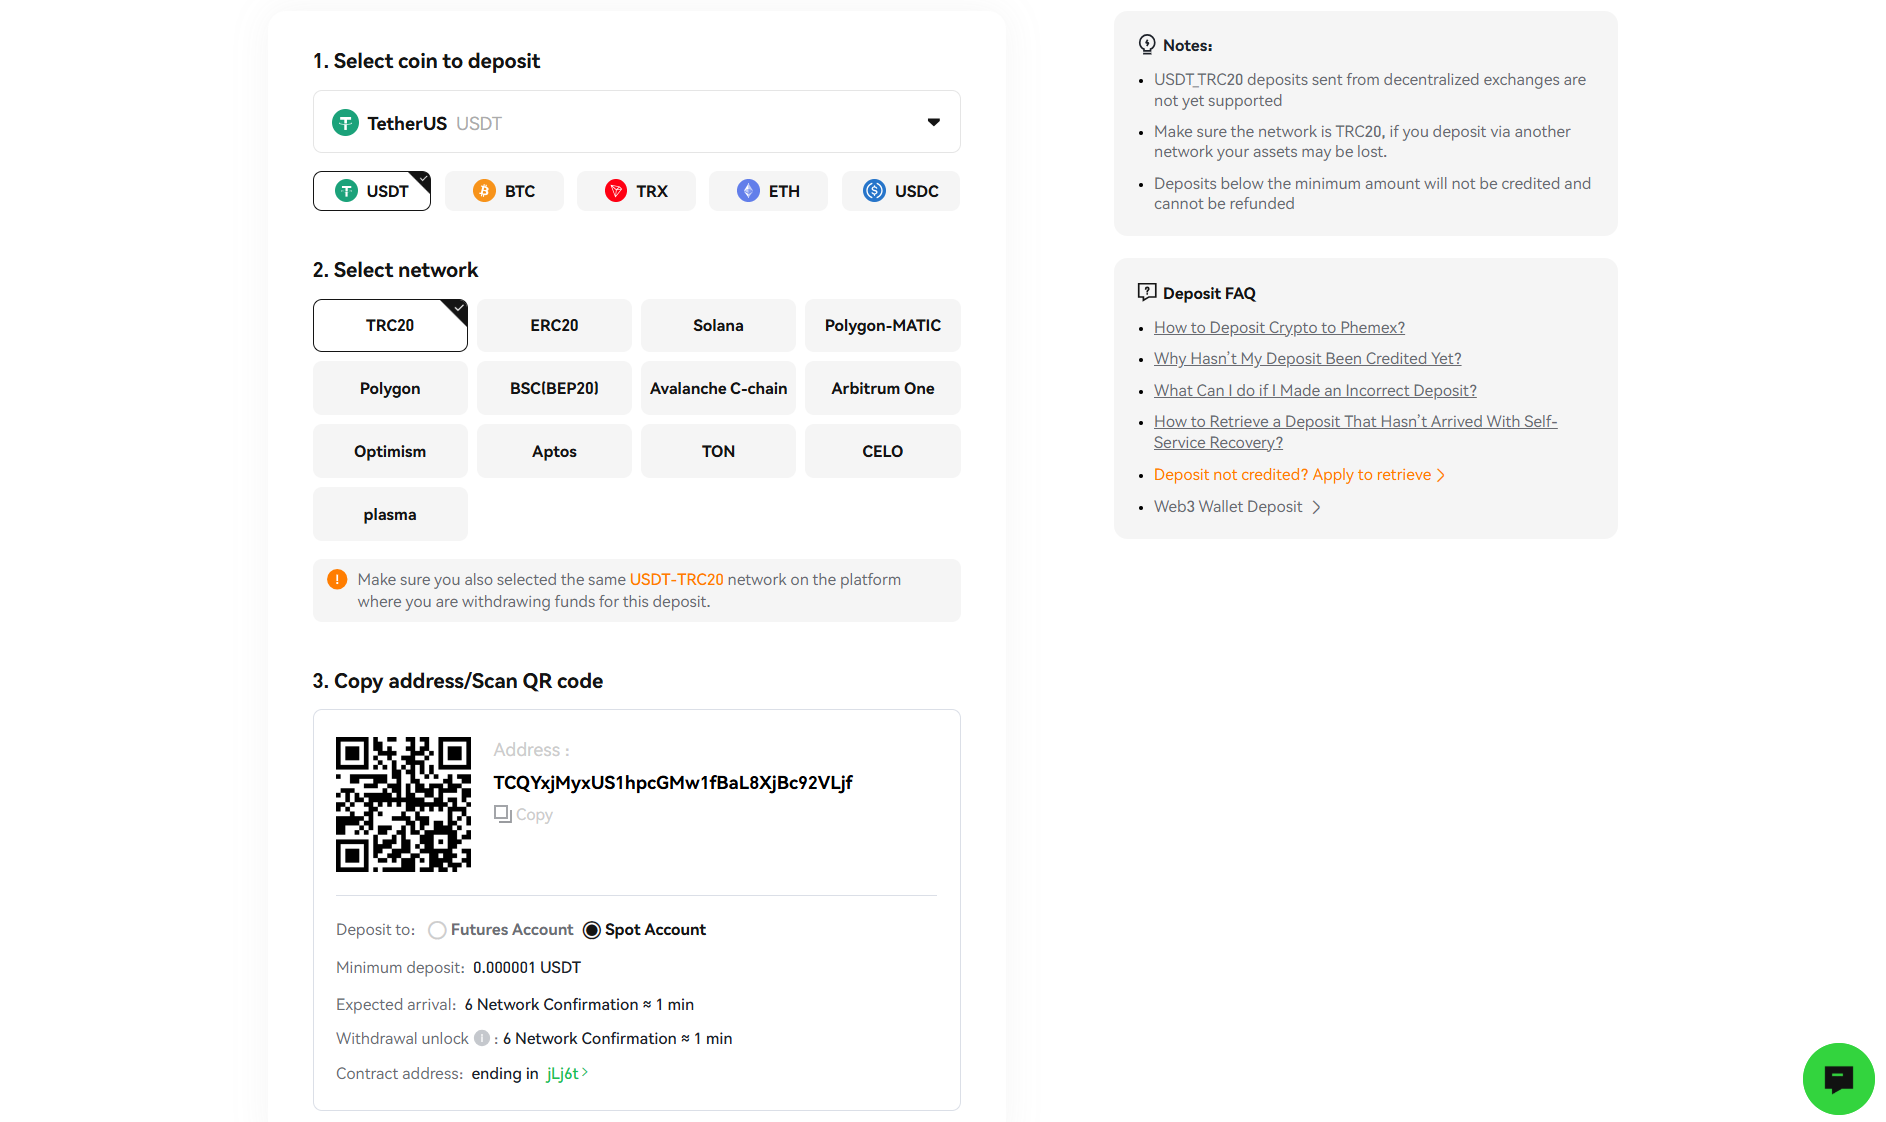Viewport: 1886px width, 1122px height.
Task: Click the withdrawal unlock info icon
Action: [x=482, y=1038]
